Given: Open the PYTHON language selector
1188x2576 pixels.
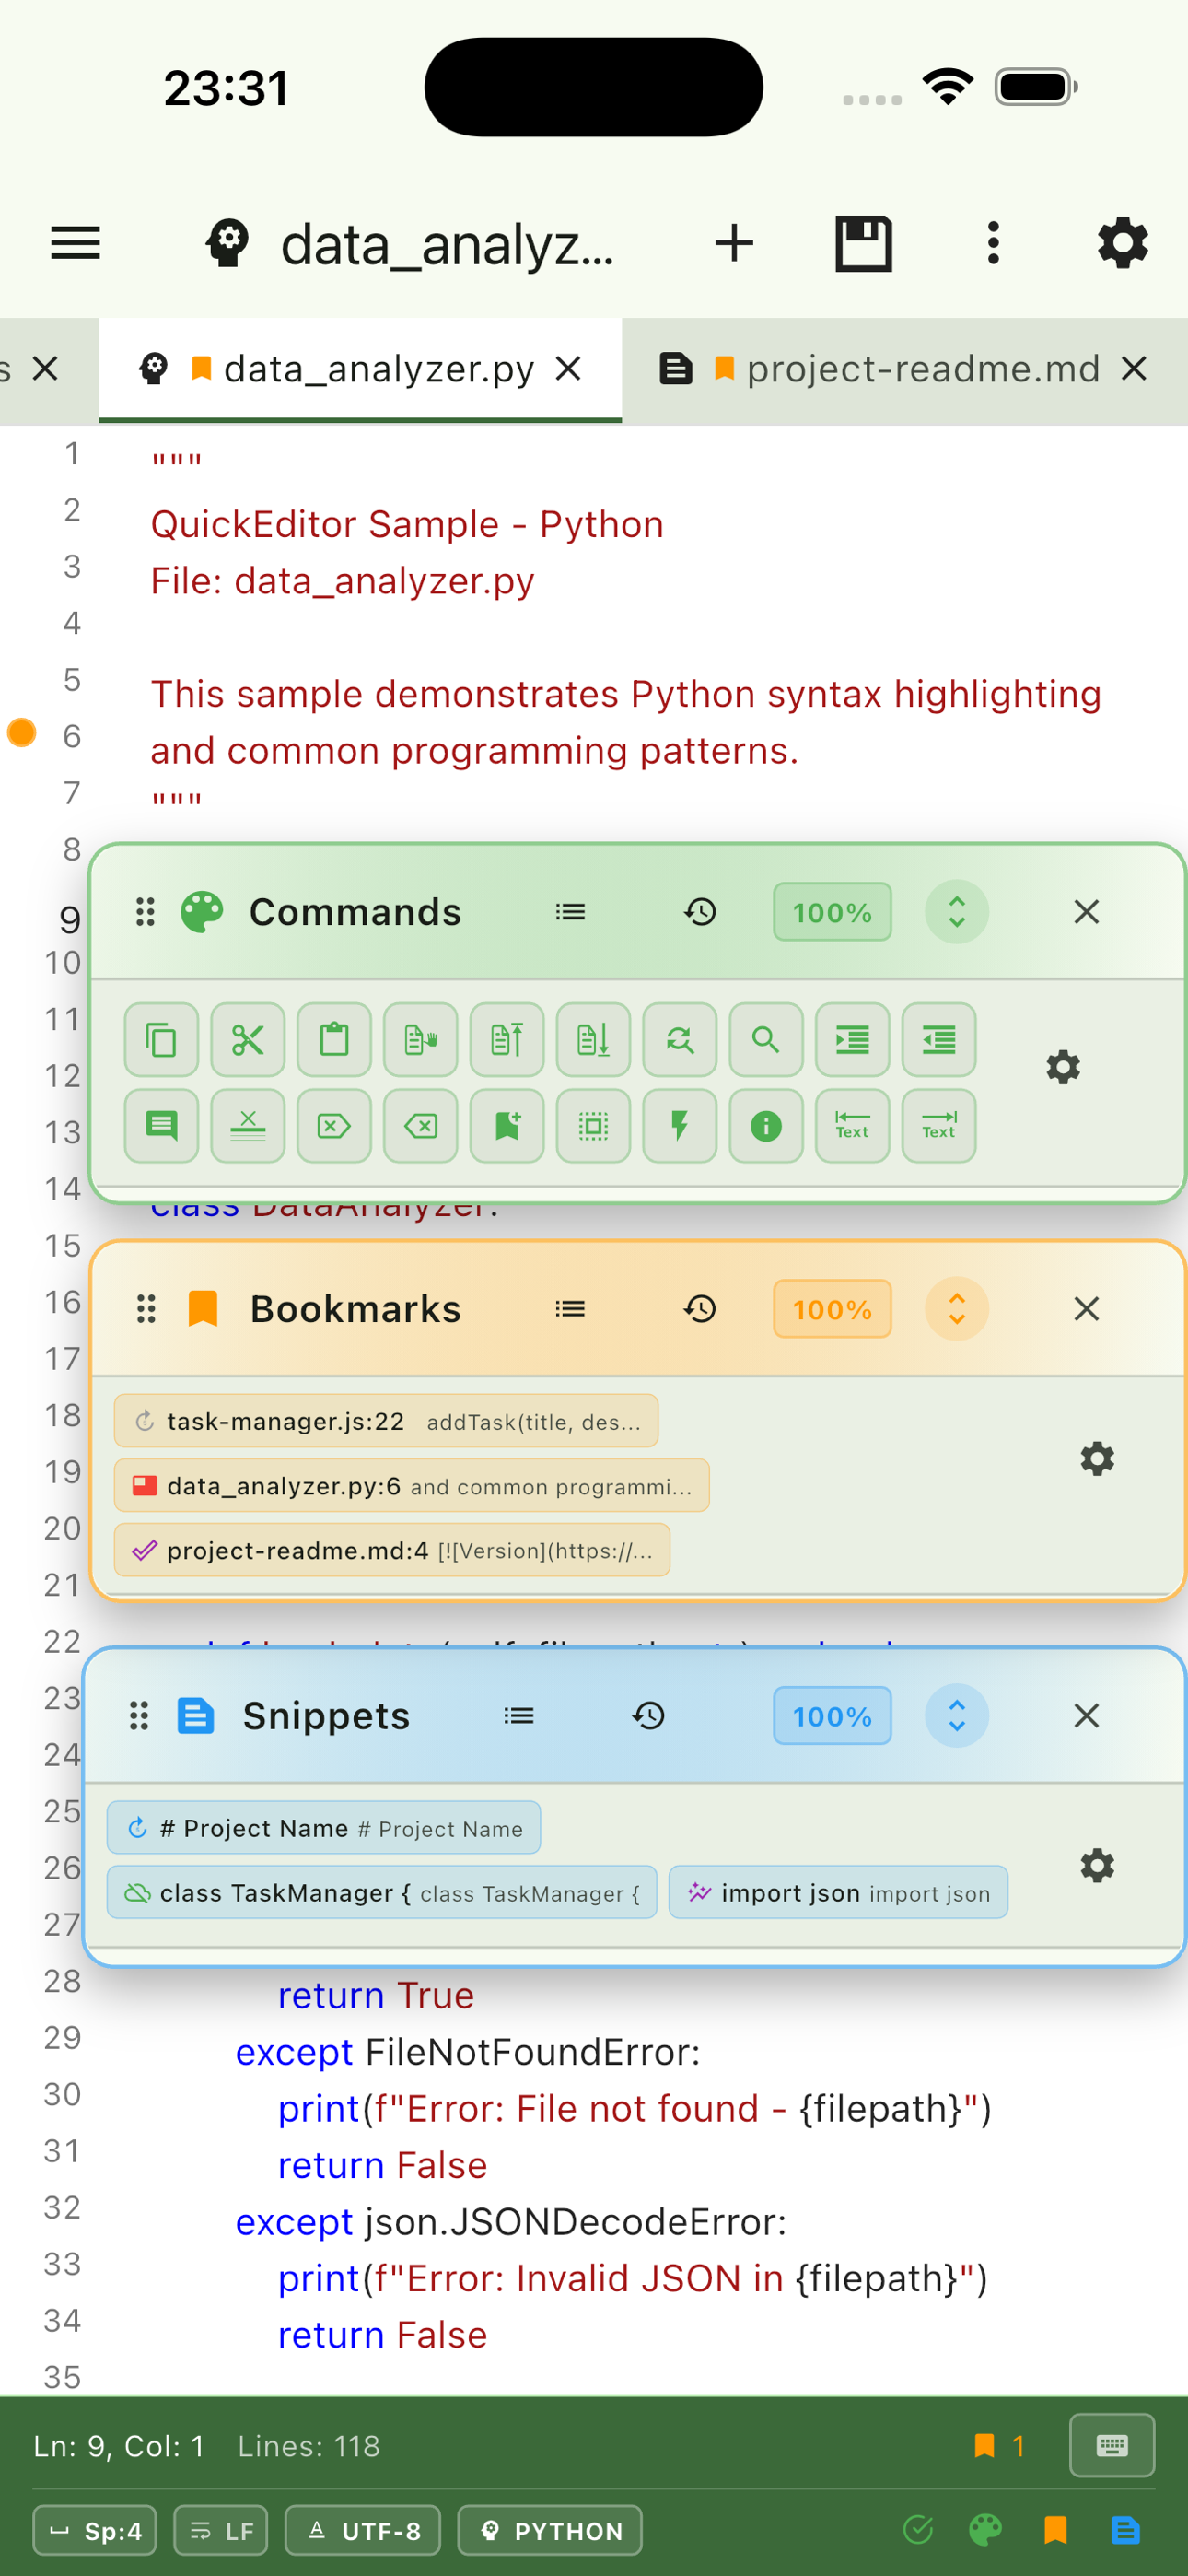Looking at the screenshot, I should (x=550, y=2530).
